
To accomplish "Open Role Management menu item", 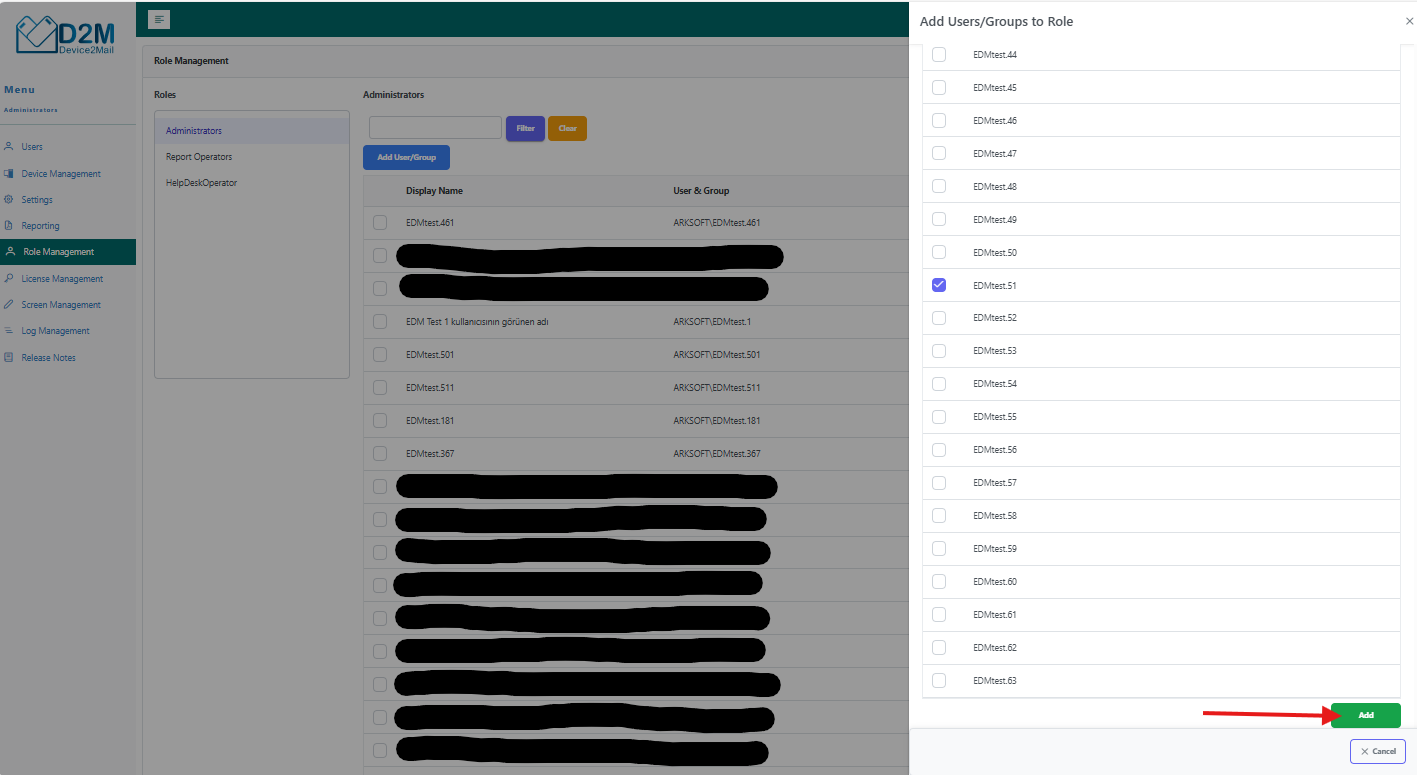I will tap(58, 252).
